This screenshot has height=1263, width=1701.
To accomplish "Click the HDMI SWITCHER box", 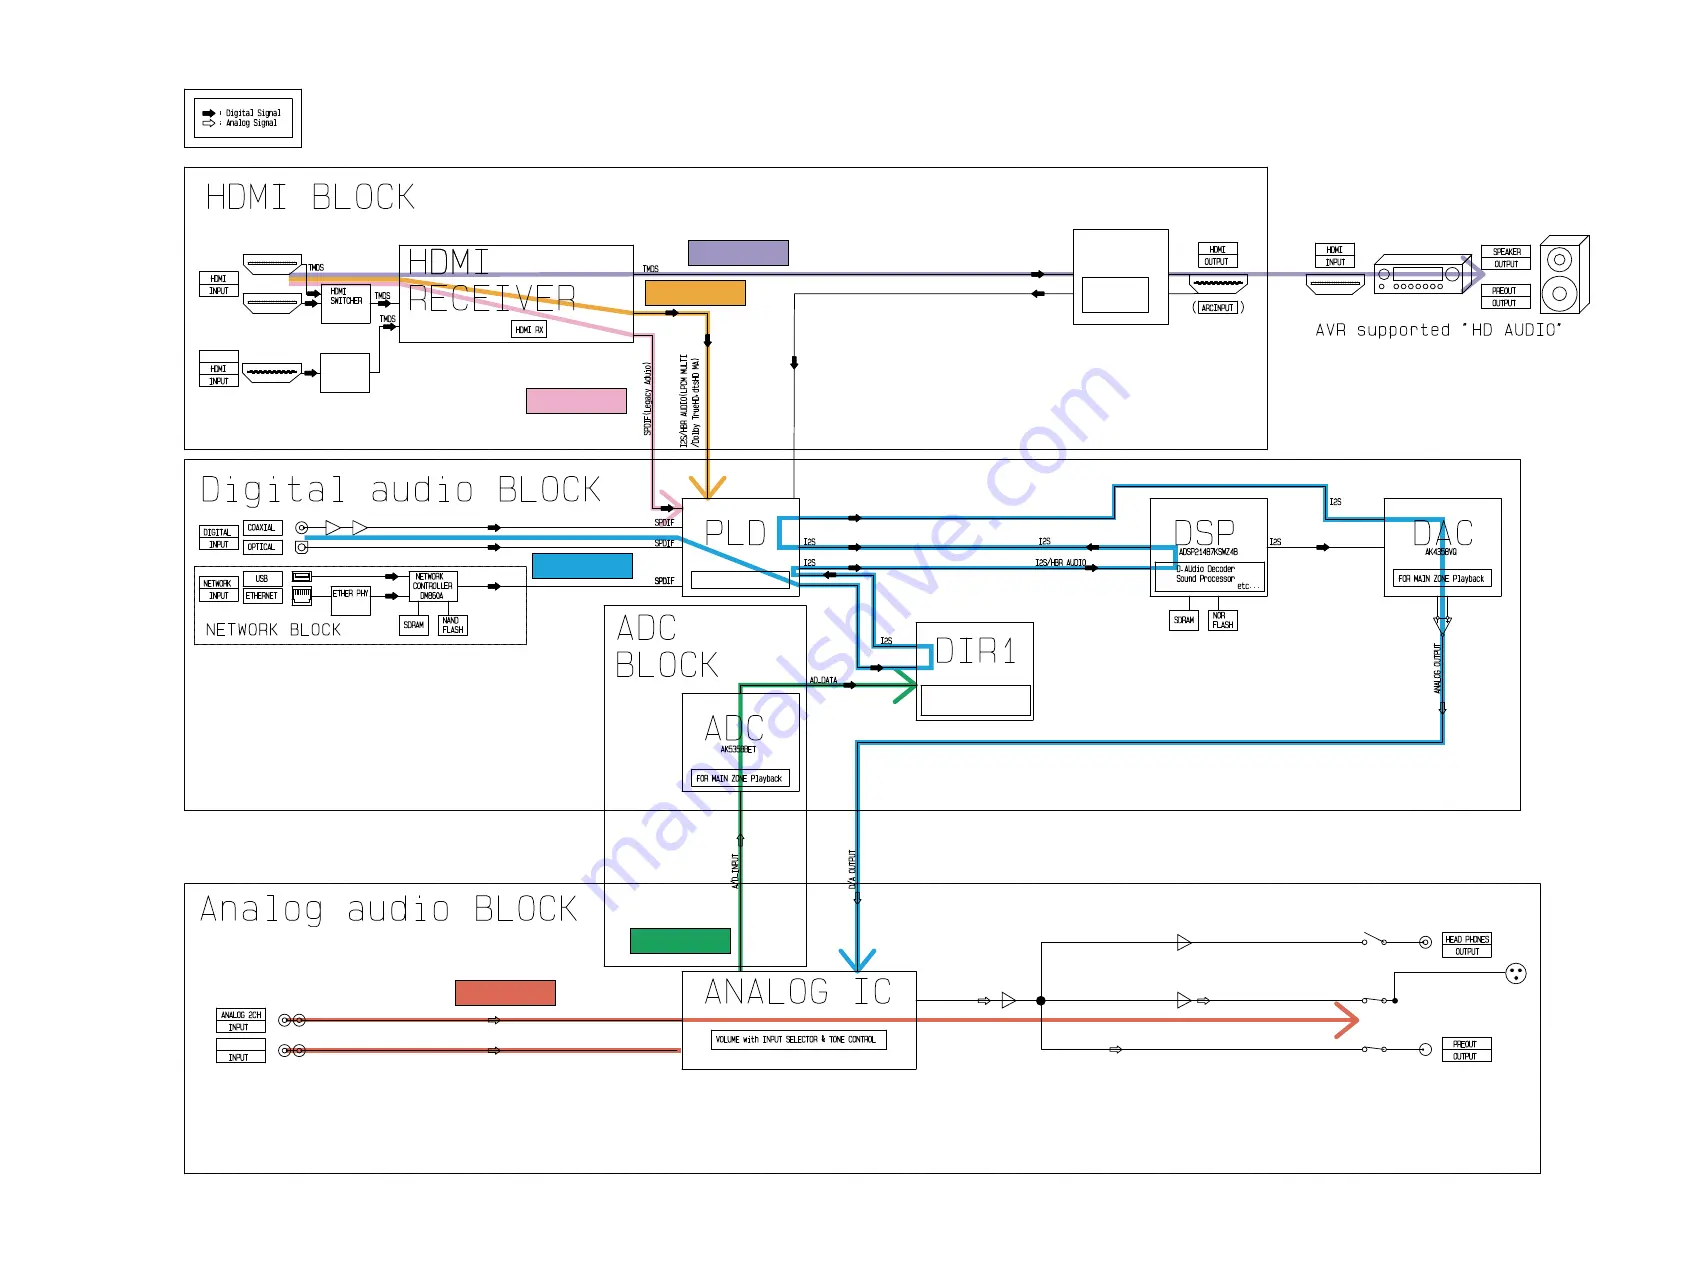I will click(346, 303).
